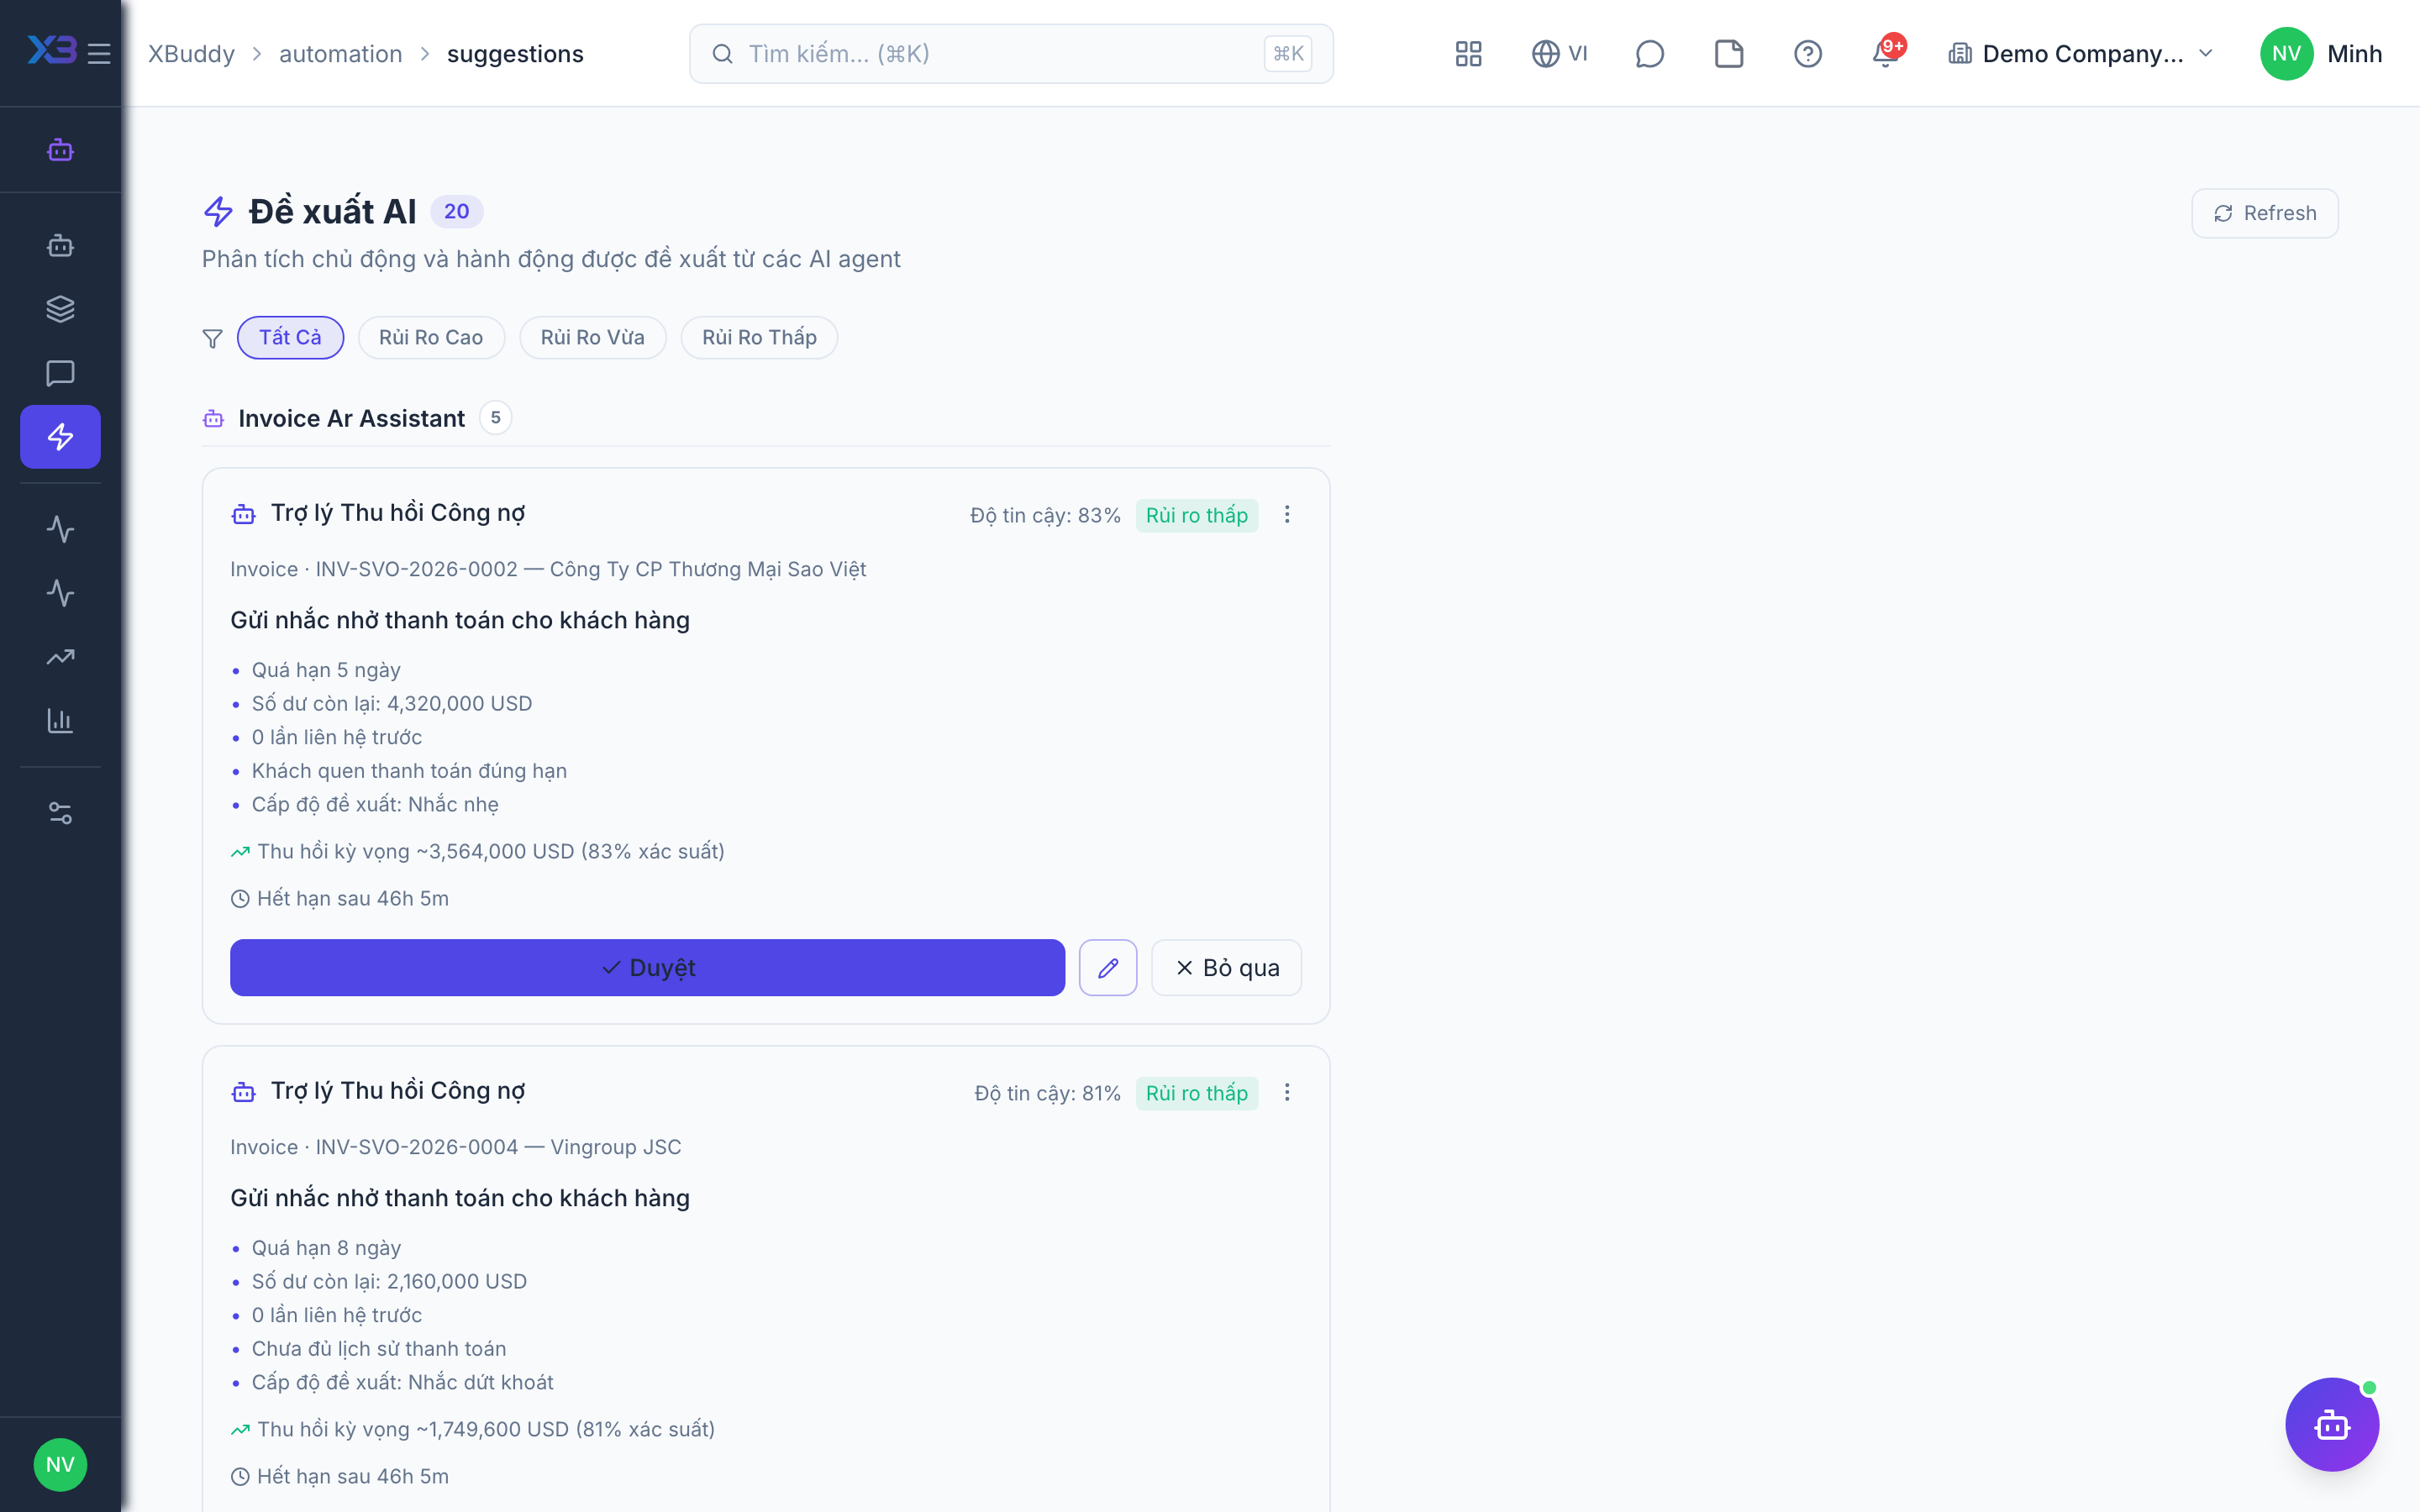Select the Tất Cả filter tab
Viewport: 2420px width, 1512px height.
[x=290, y=337]
